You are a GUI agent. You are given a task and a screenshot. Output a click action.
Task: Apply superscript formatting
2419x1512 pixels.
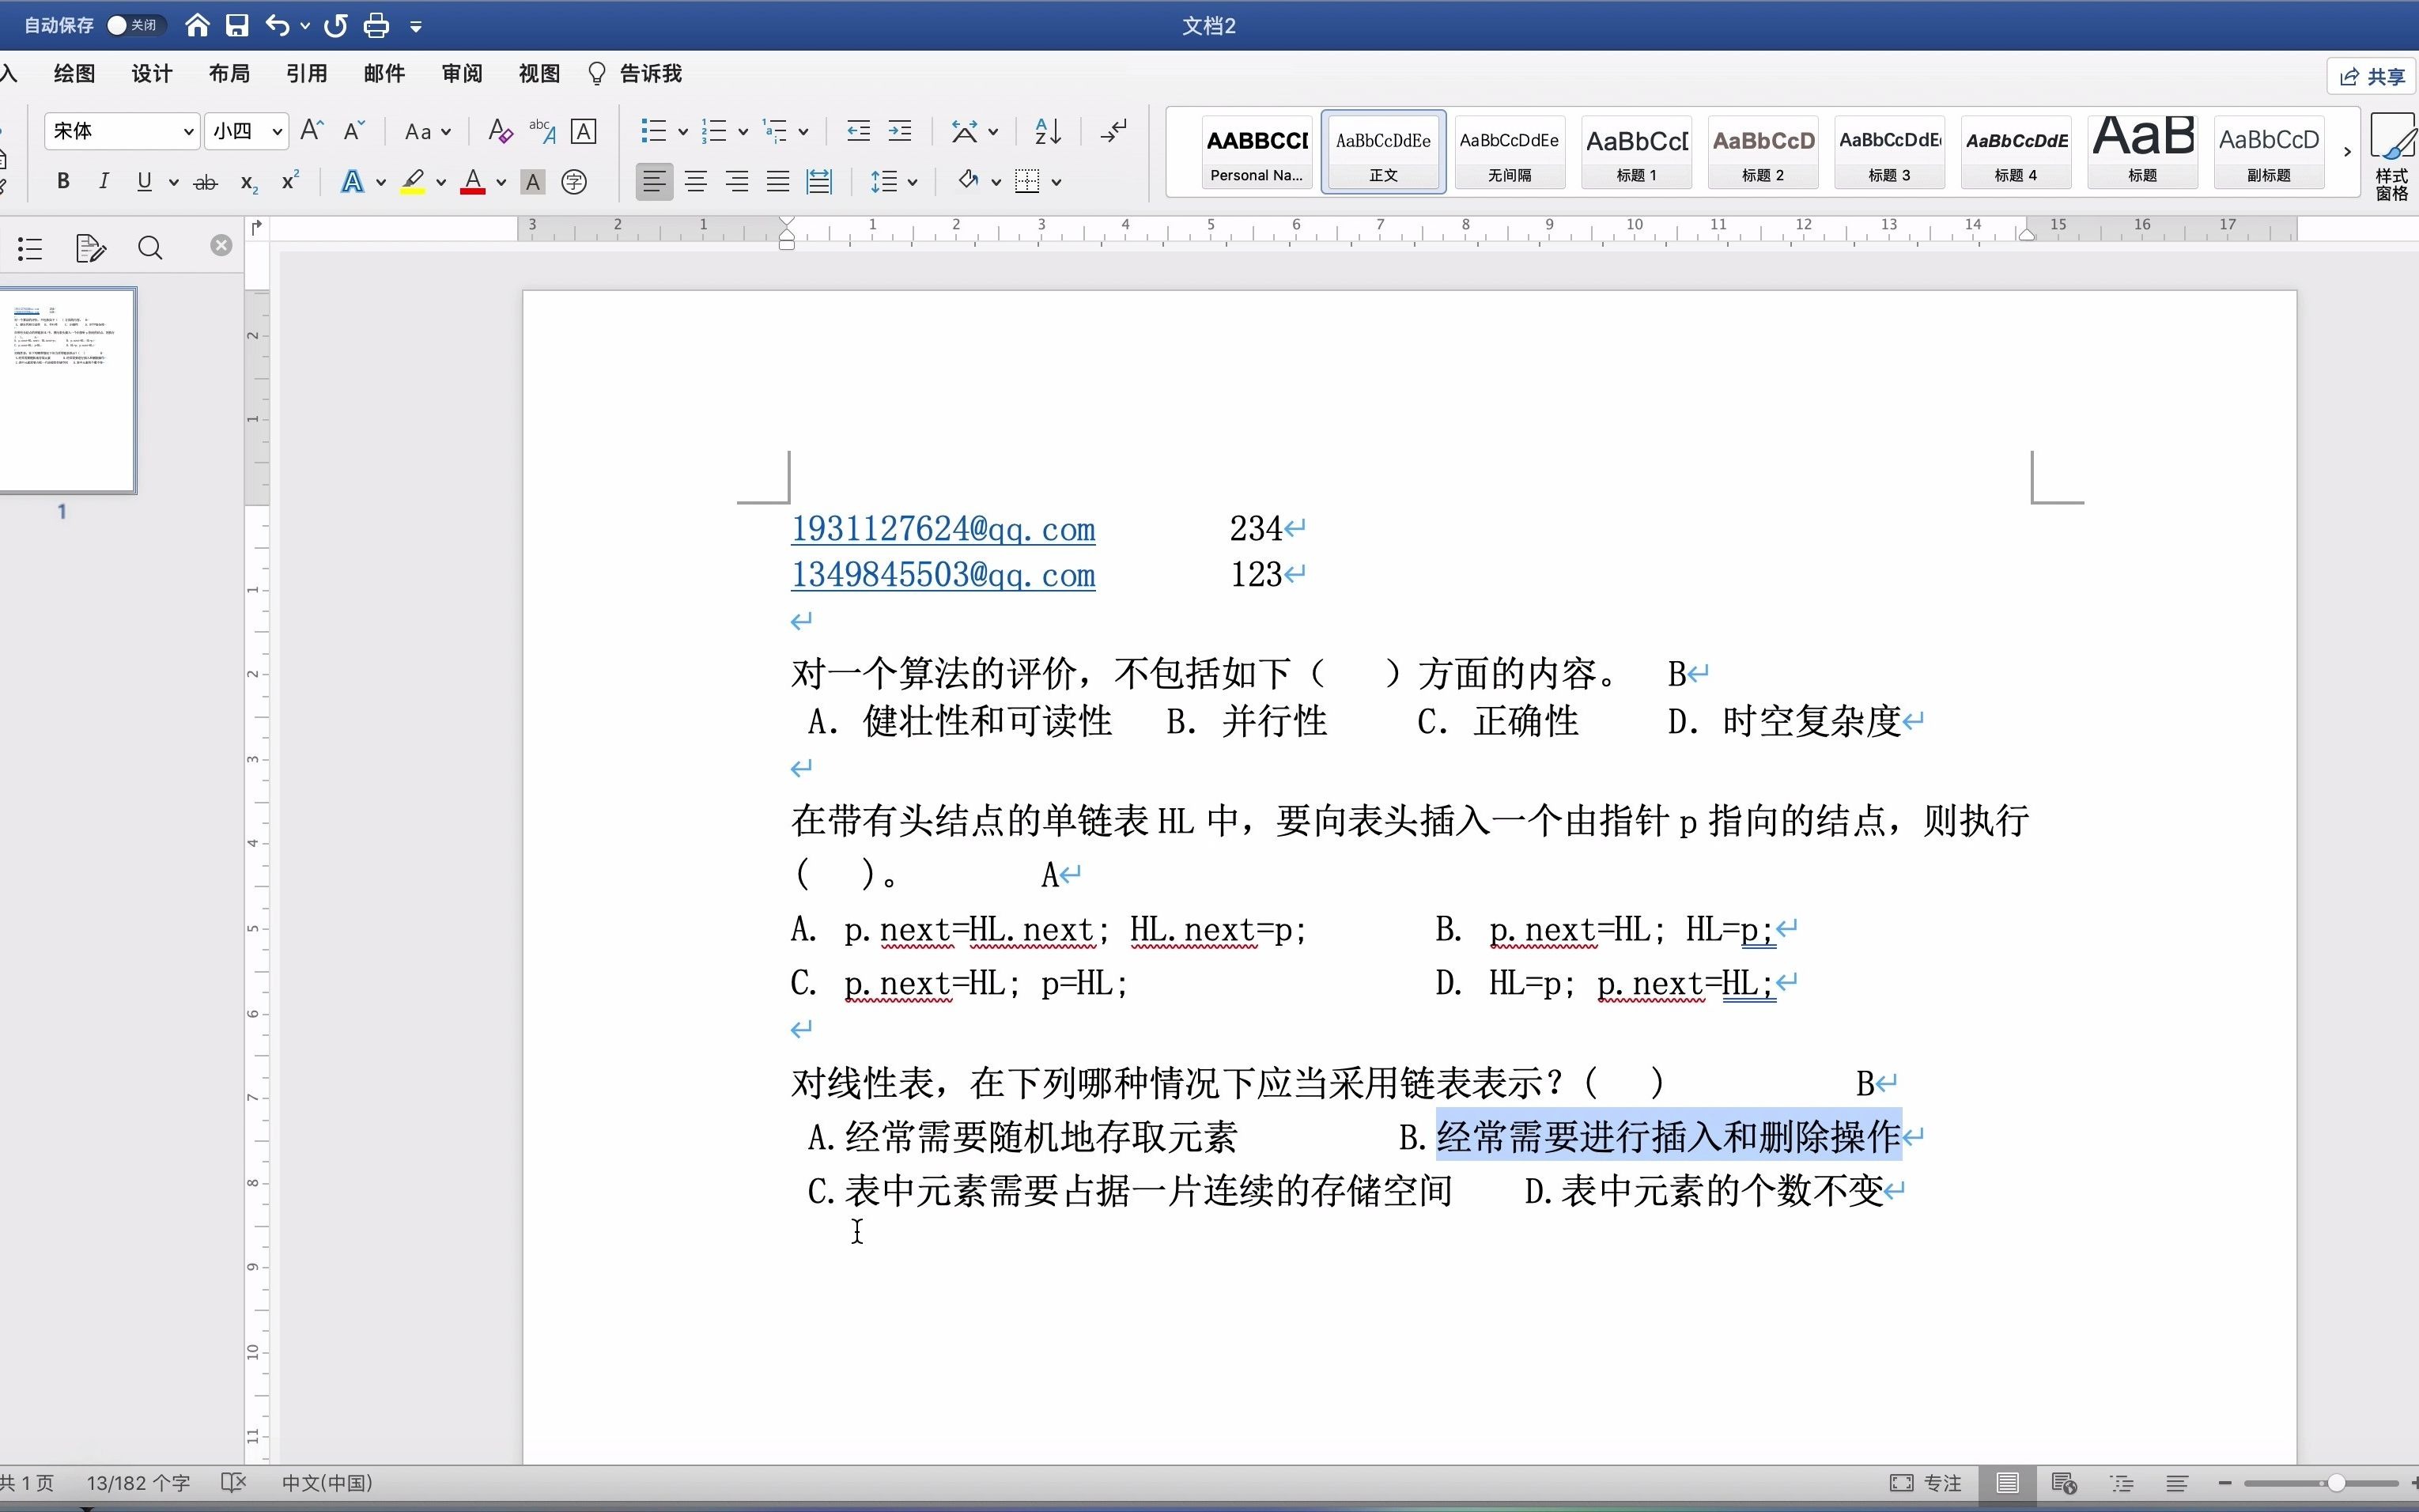(290, 182)
